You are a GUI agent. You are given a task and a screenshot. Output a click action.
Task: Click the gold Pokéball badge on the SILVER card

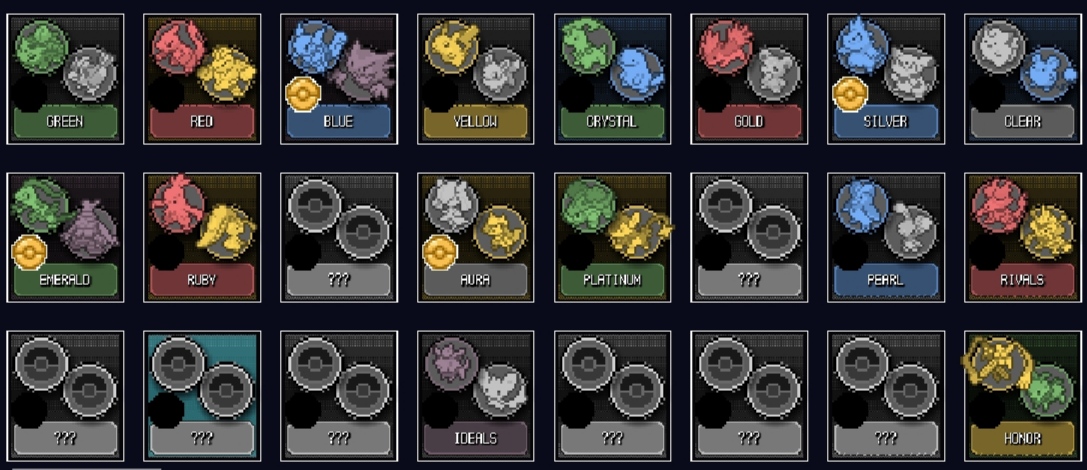click(x=850, y=95)
